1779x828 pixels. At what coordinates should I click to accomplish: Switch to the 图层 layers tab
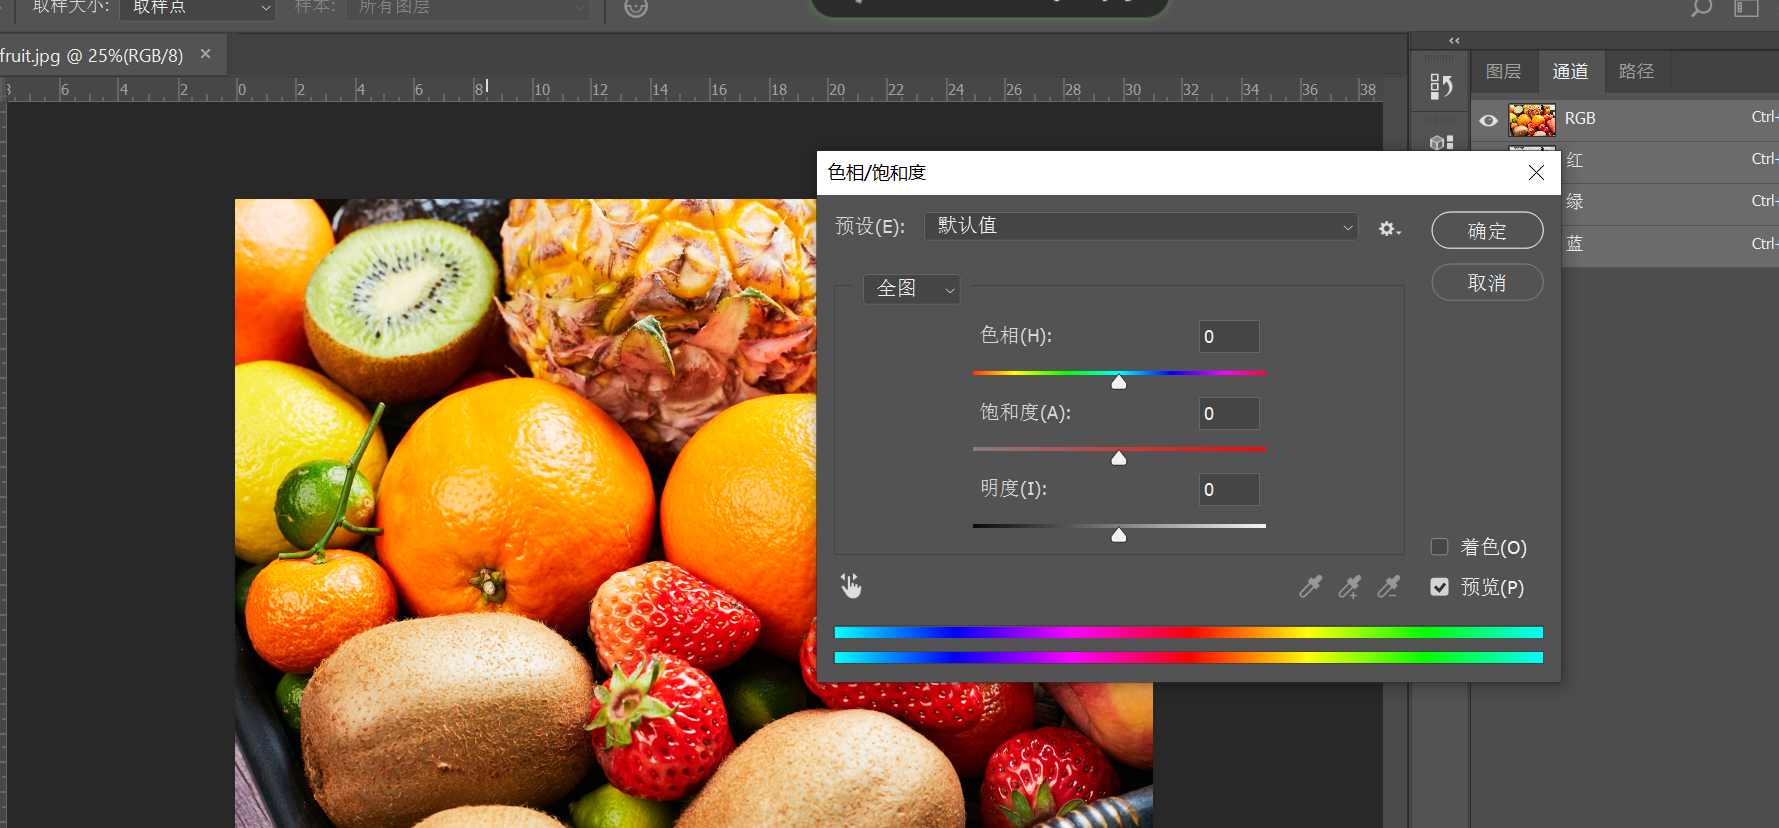pyautogui.click(x=1503, y=72)
